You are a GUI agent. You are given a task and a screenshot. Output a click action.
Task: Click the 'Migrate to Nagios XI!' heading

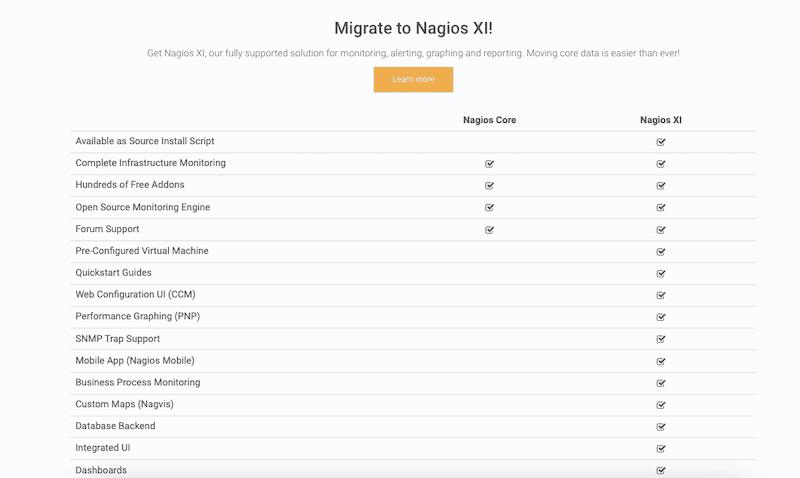pos(413,28)
